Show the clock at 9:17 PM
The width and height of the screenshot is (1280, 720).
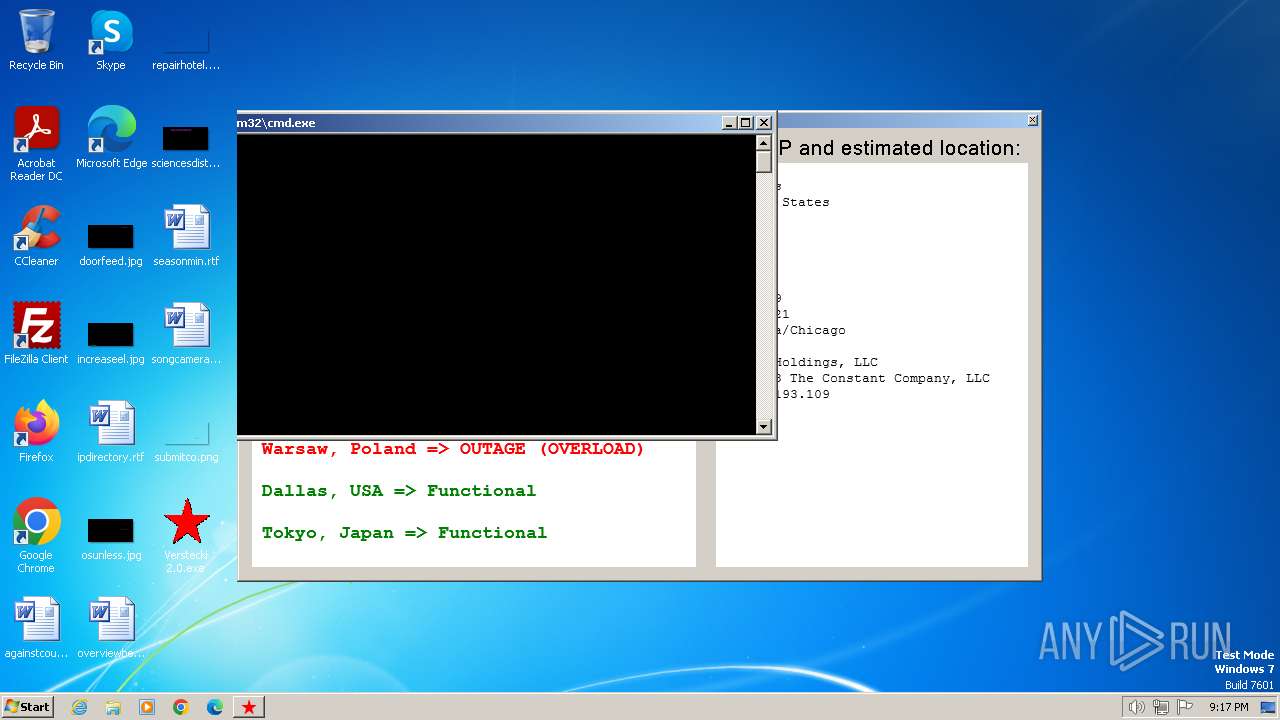click(1228, 707)
